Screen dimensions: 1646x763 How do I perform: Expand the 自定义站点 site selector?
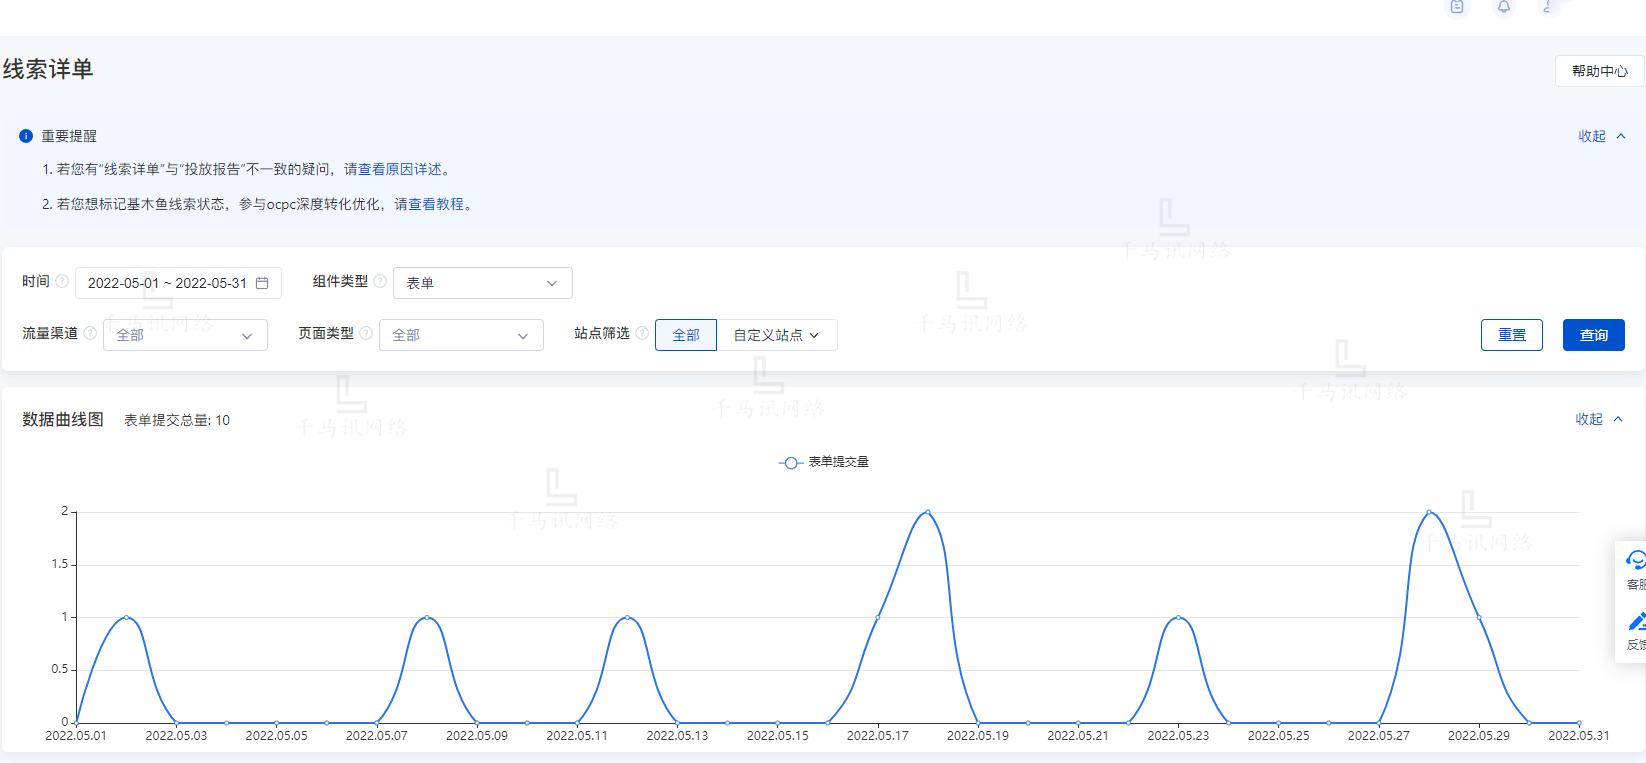pos(776,335)
